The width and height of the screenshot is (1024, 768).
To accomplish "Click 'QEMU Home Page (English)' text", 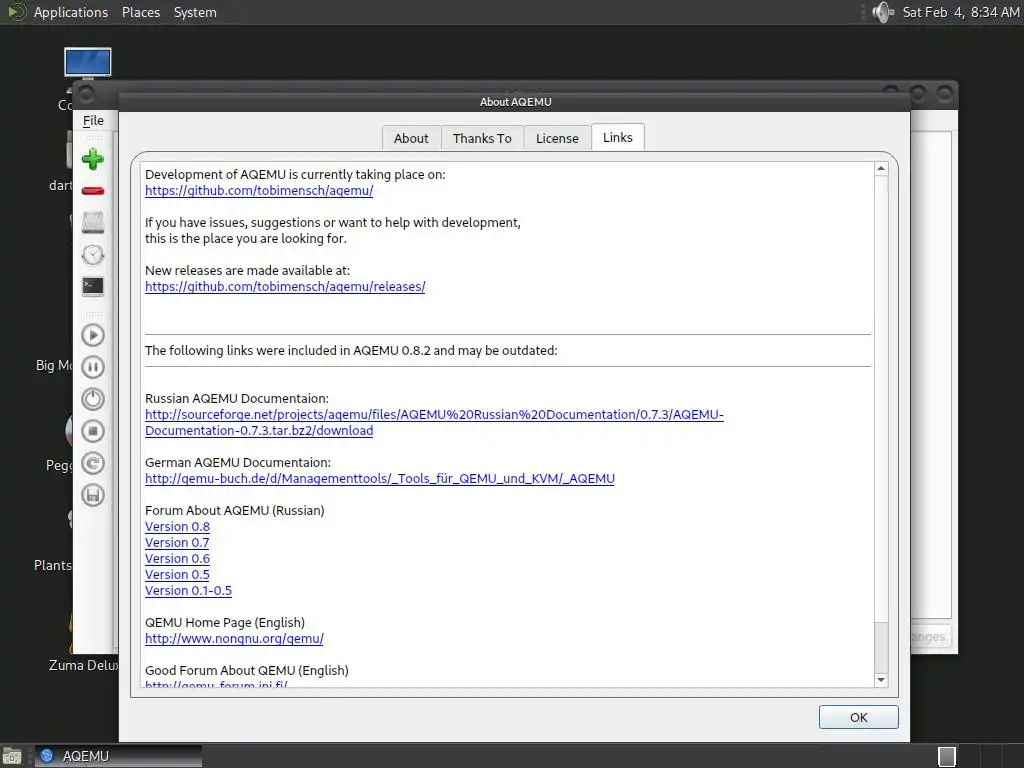I will pos(225,622).
